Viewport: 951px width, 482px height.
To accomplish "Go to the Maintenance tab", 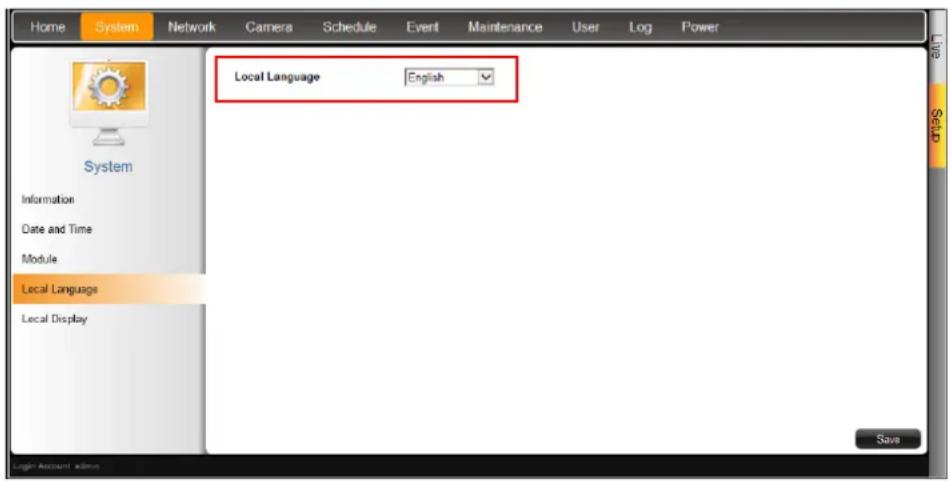I will pos(505,27).
